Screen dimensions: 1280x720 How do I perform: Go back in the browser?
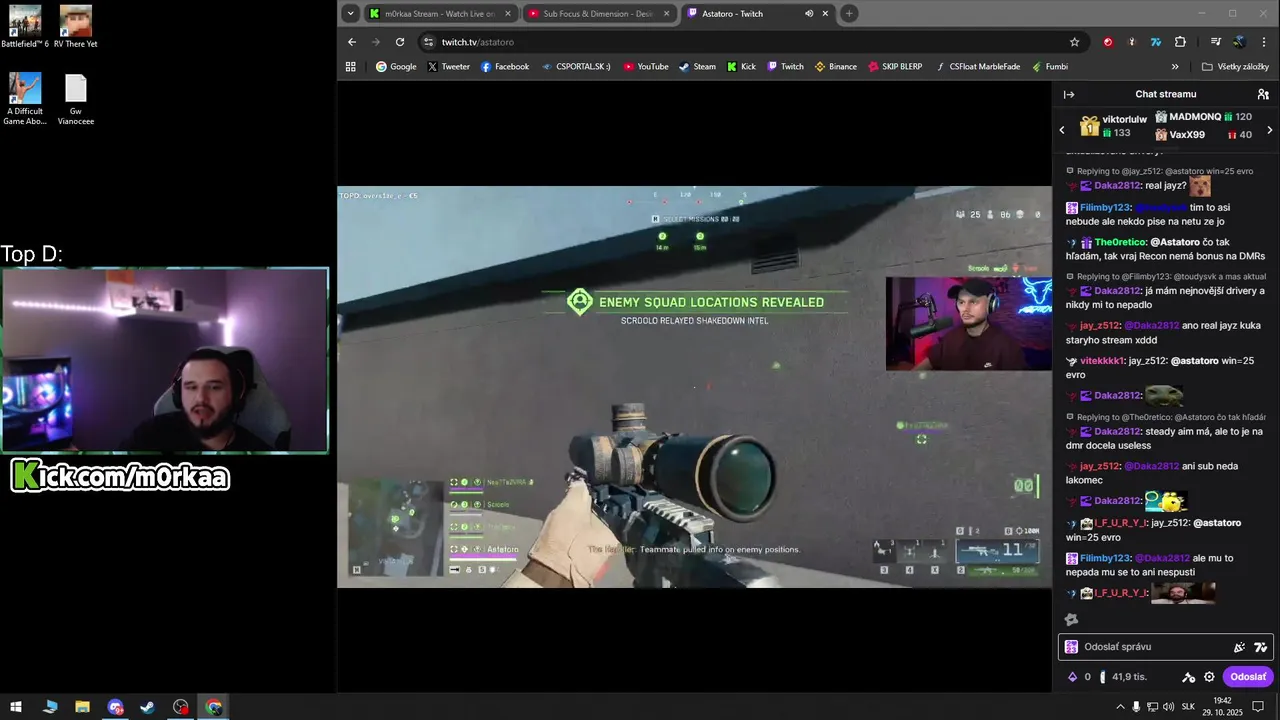(x=352, y=42)
